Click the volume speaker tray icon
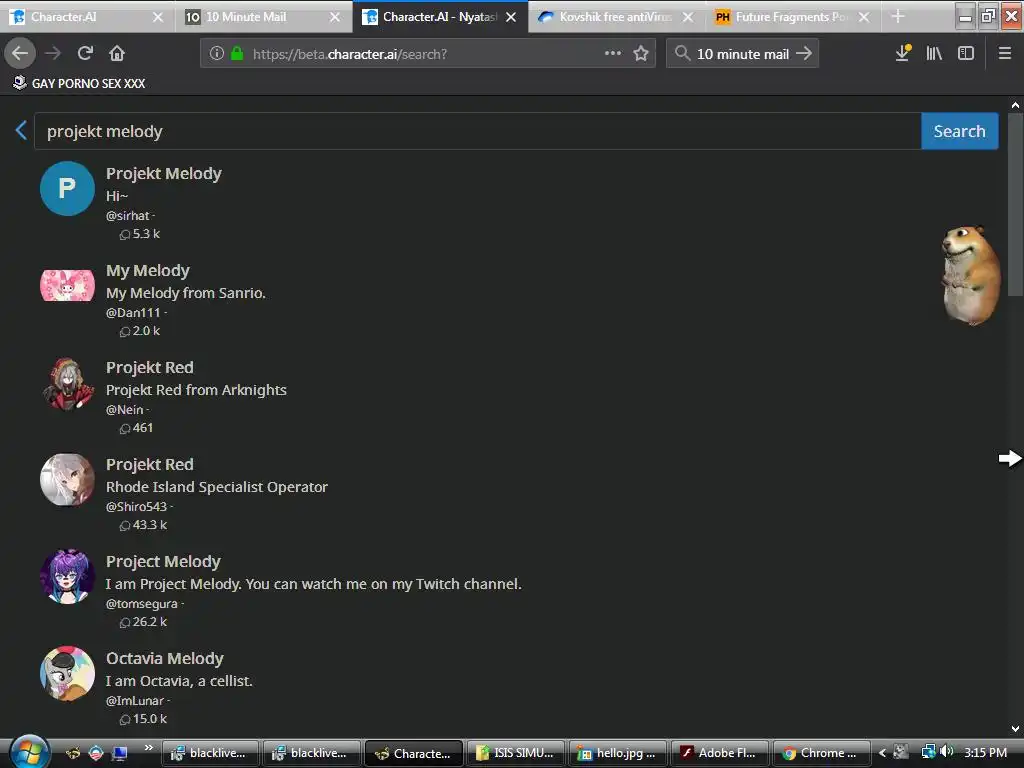Screen dimensions: 1024x768 [x=947, y=752]
